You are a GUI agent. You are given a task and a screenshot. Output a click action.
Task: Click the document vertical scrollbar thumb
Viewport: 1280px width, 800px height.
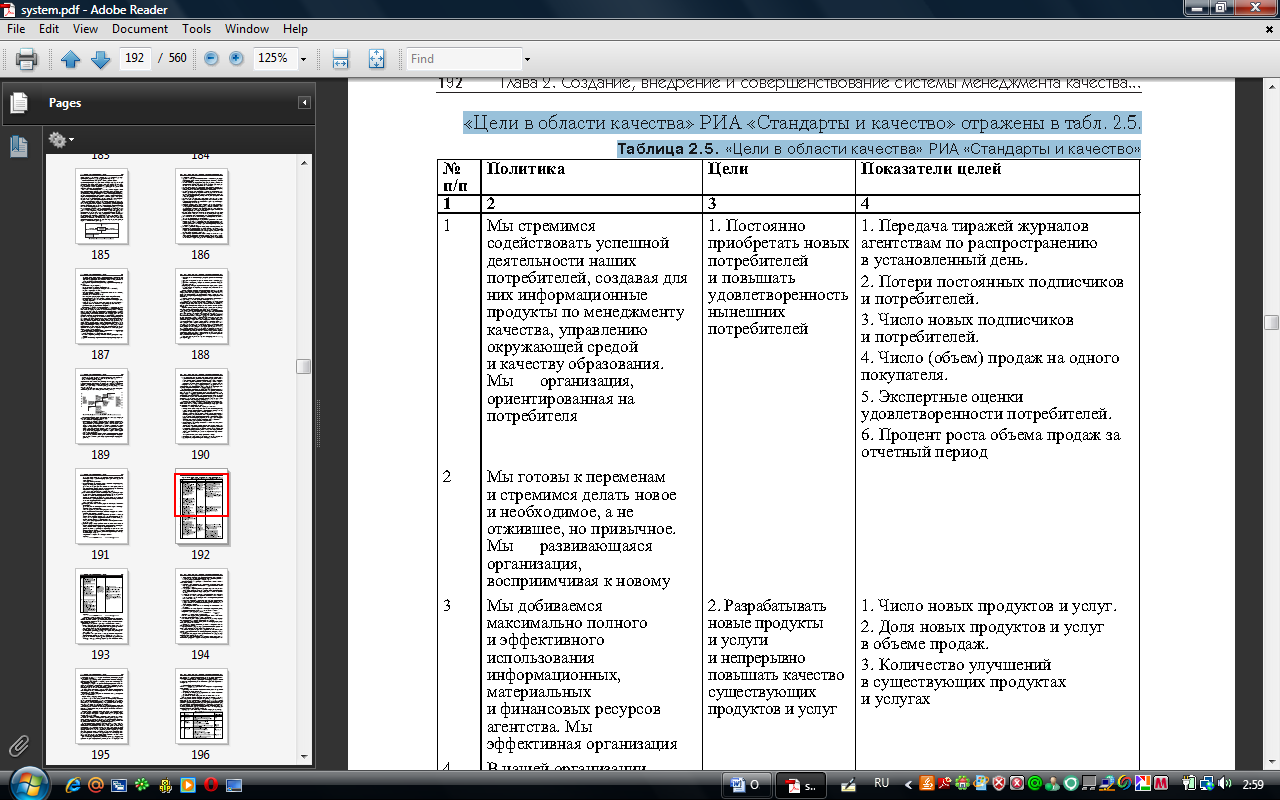tap(1272, 322)
